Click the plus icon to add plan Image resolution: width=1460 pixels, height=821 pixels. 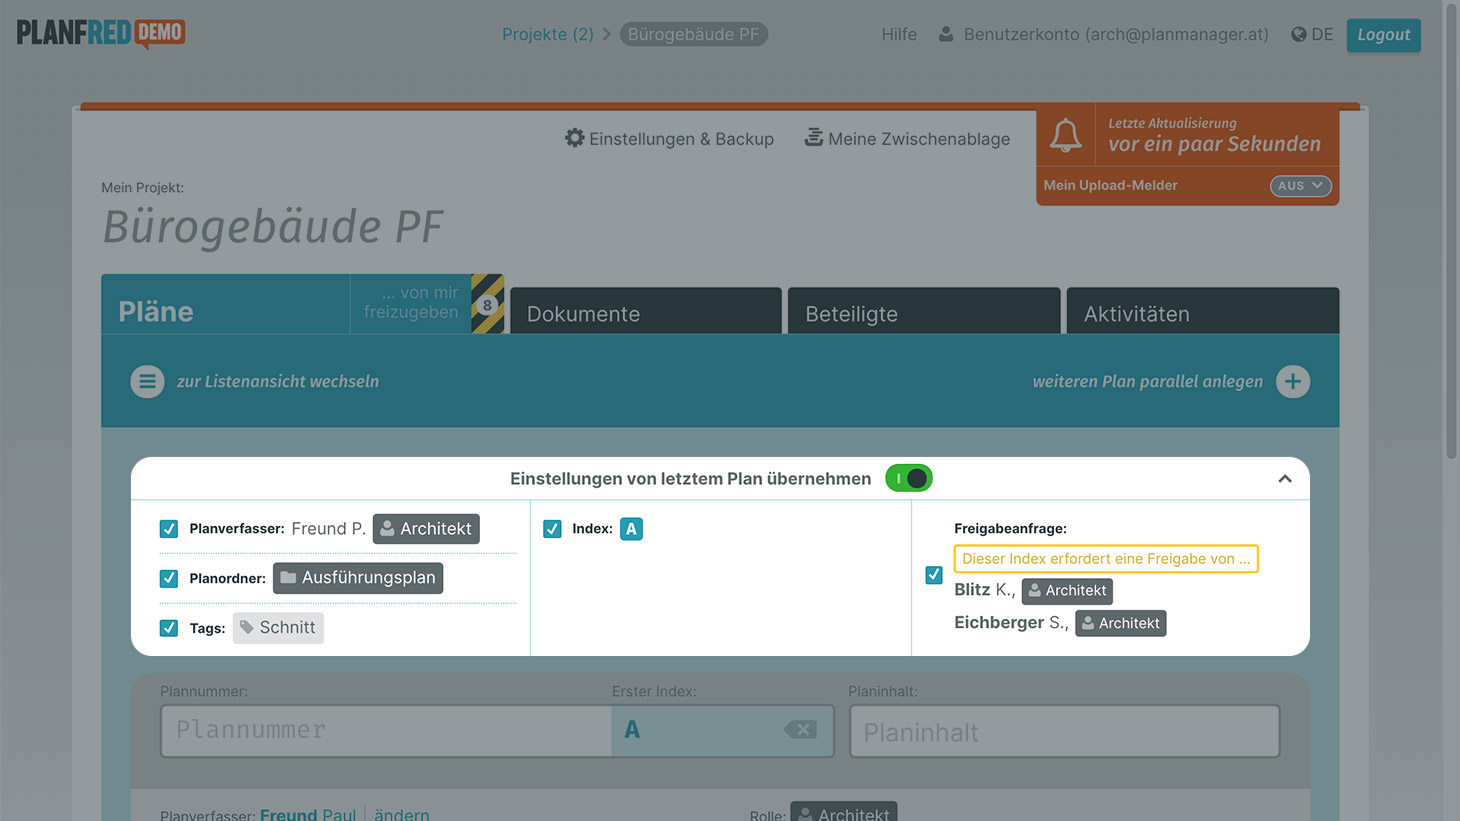click(x=1293, y=381)
